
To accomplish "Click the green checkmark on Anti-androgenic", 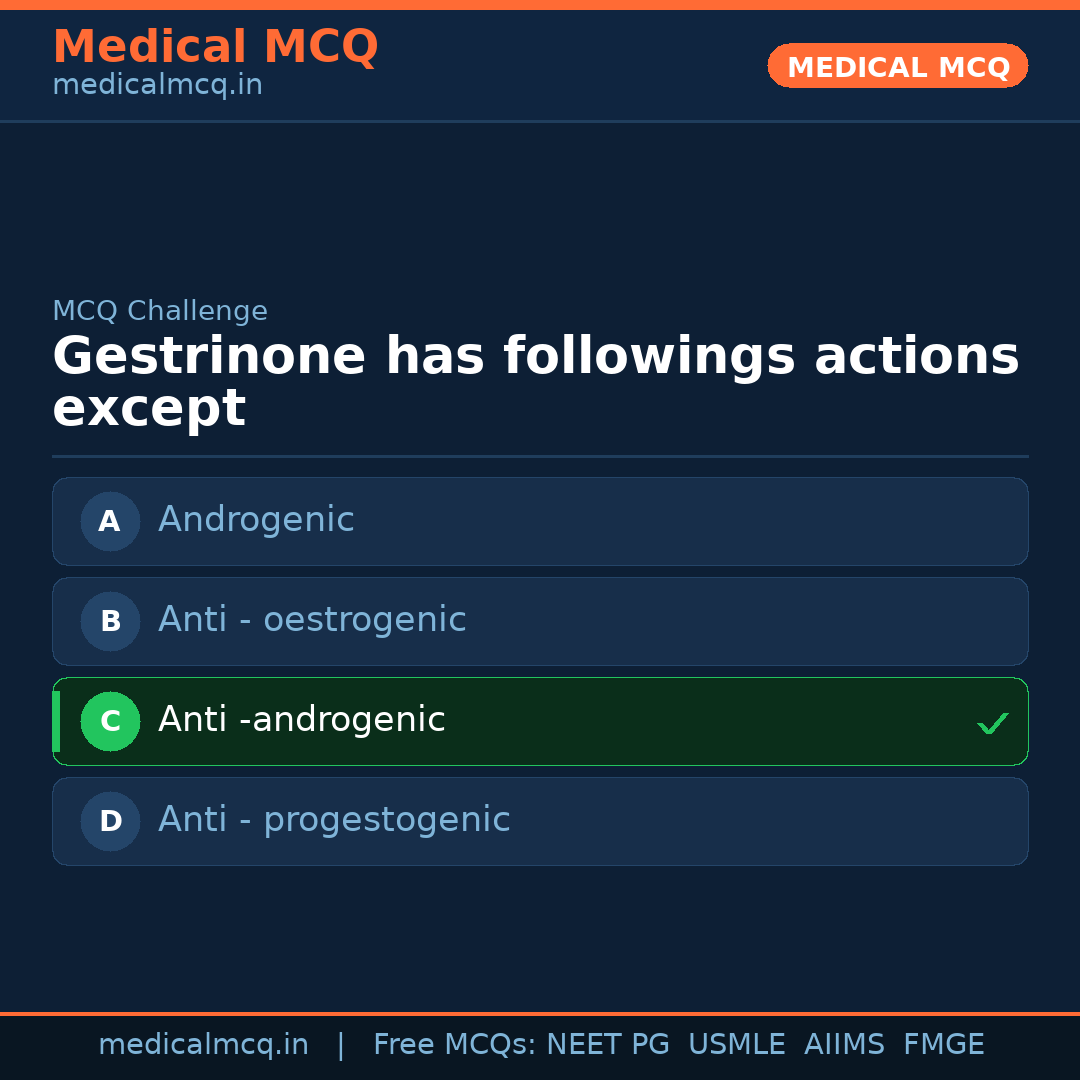I will [992, 723].
